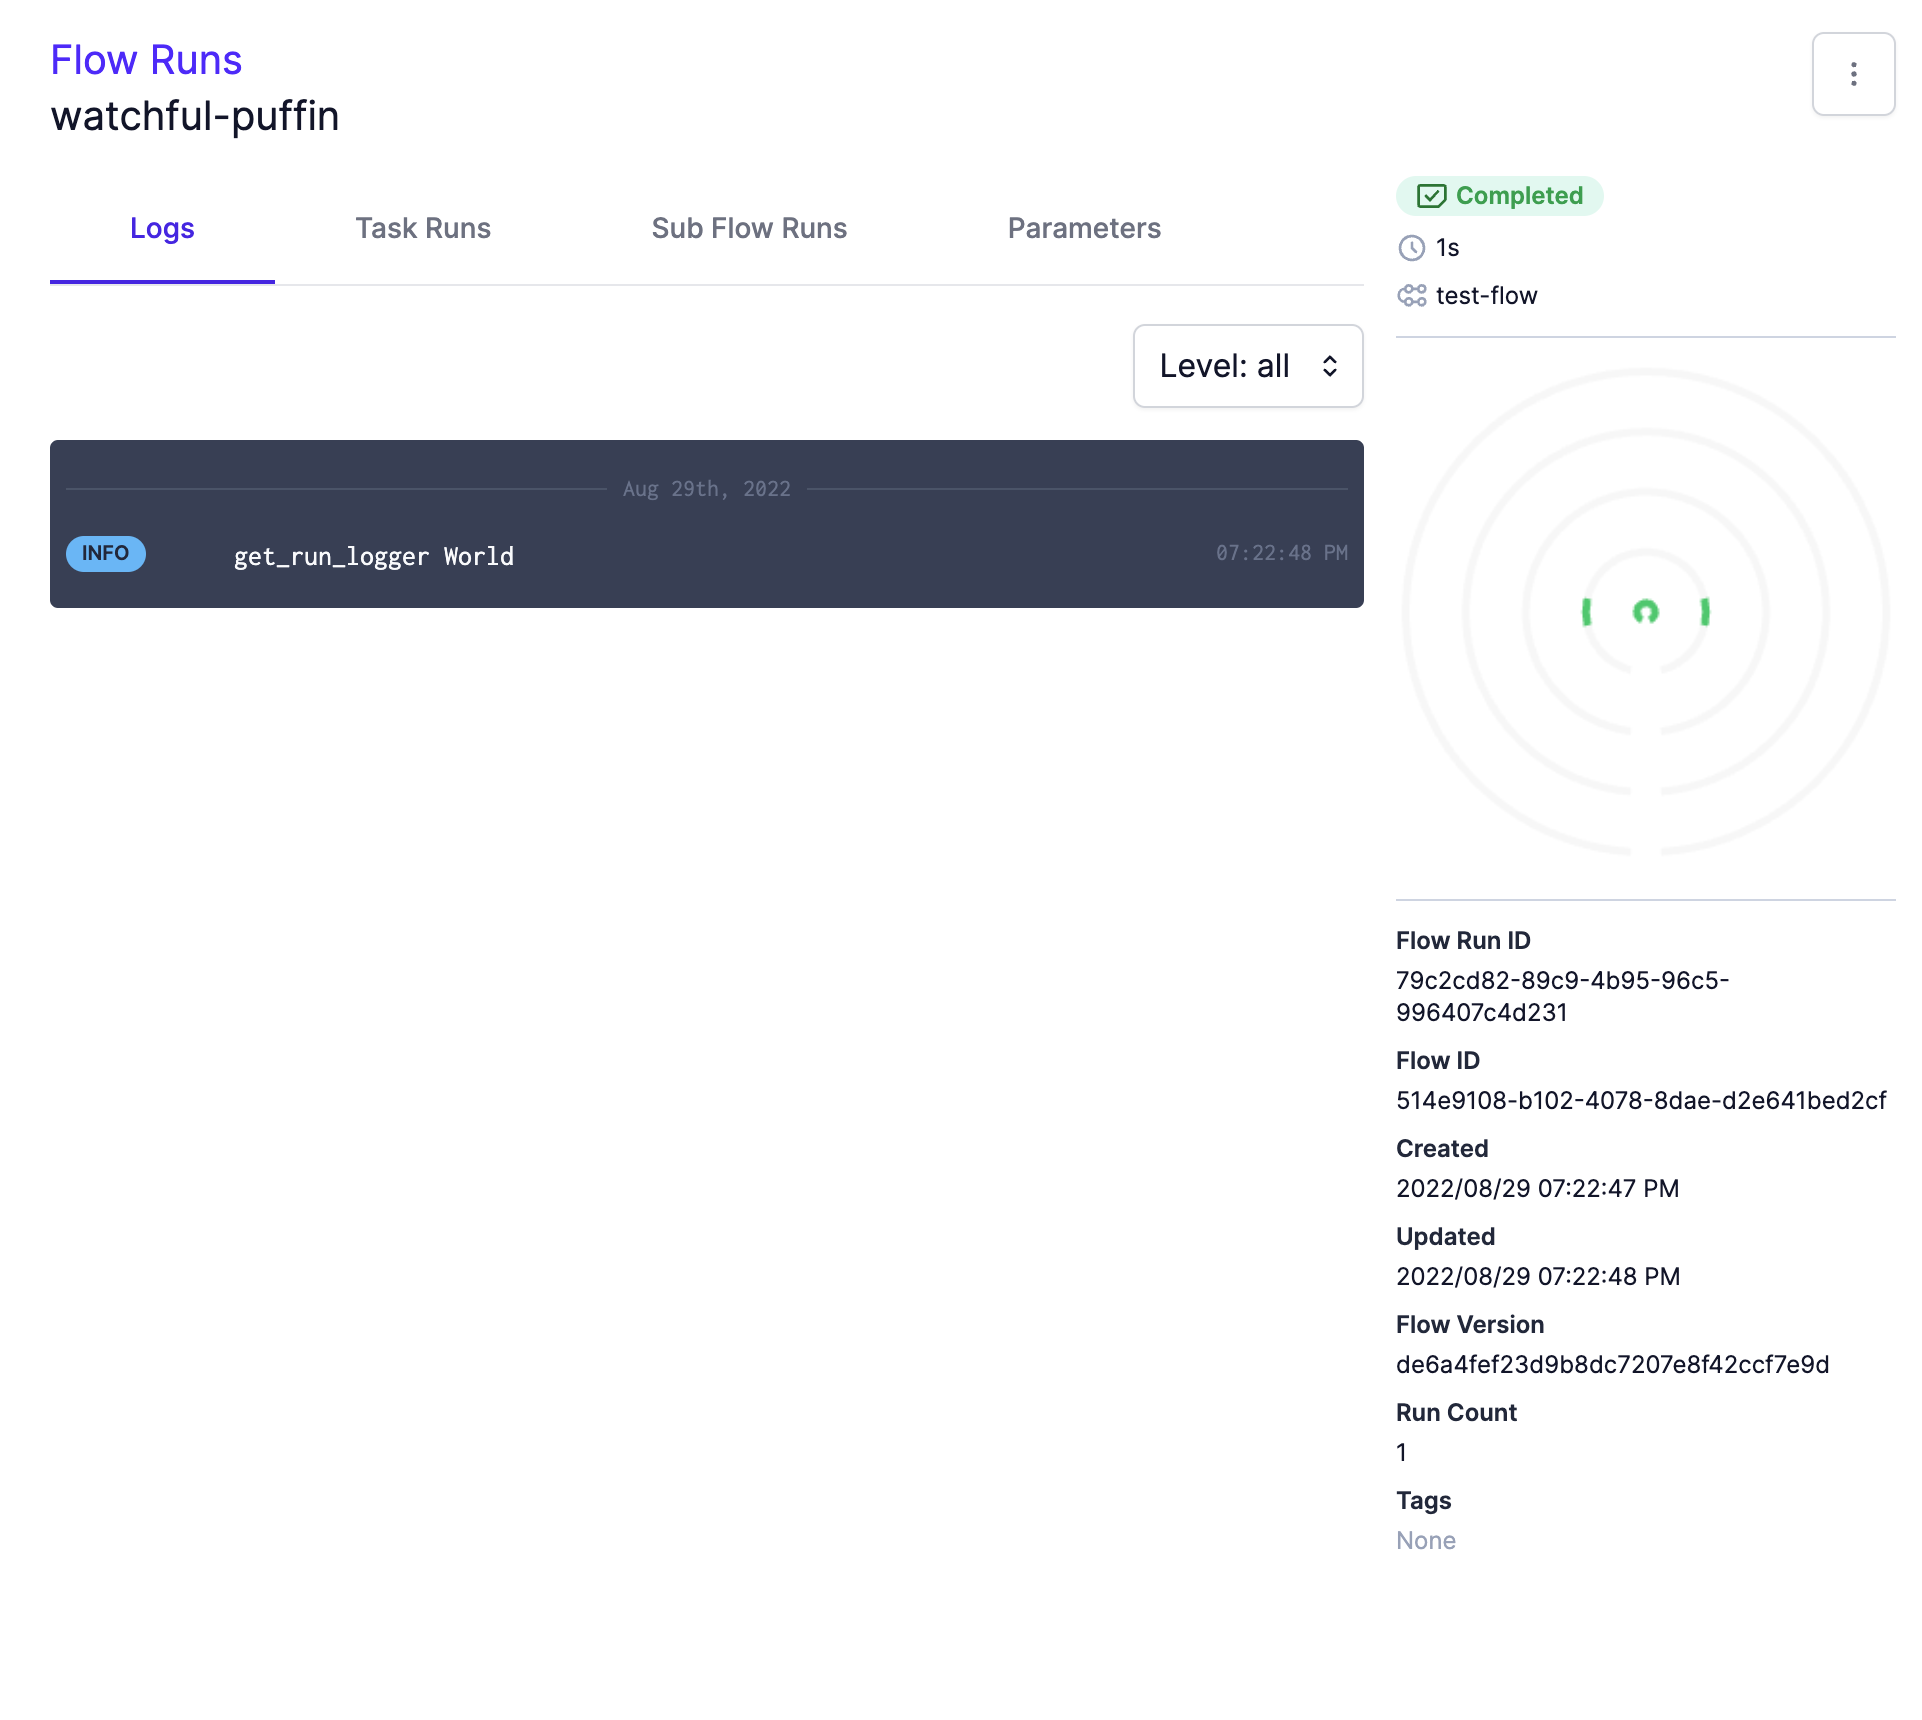Select the INFO log level badge
1922x1720 pixels.
tap(105, 554)
